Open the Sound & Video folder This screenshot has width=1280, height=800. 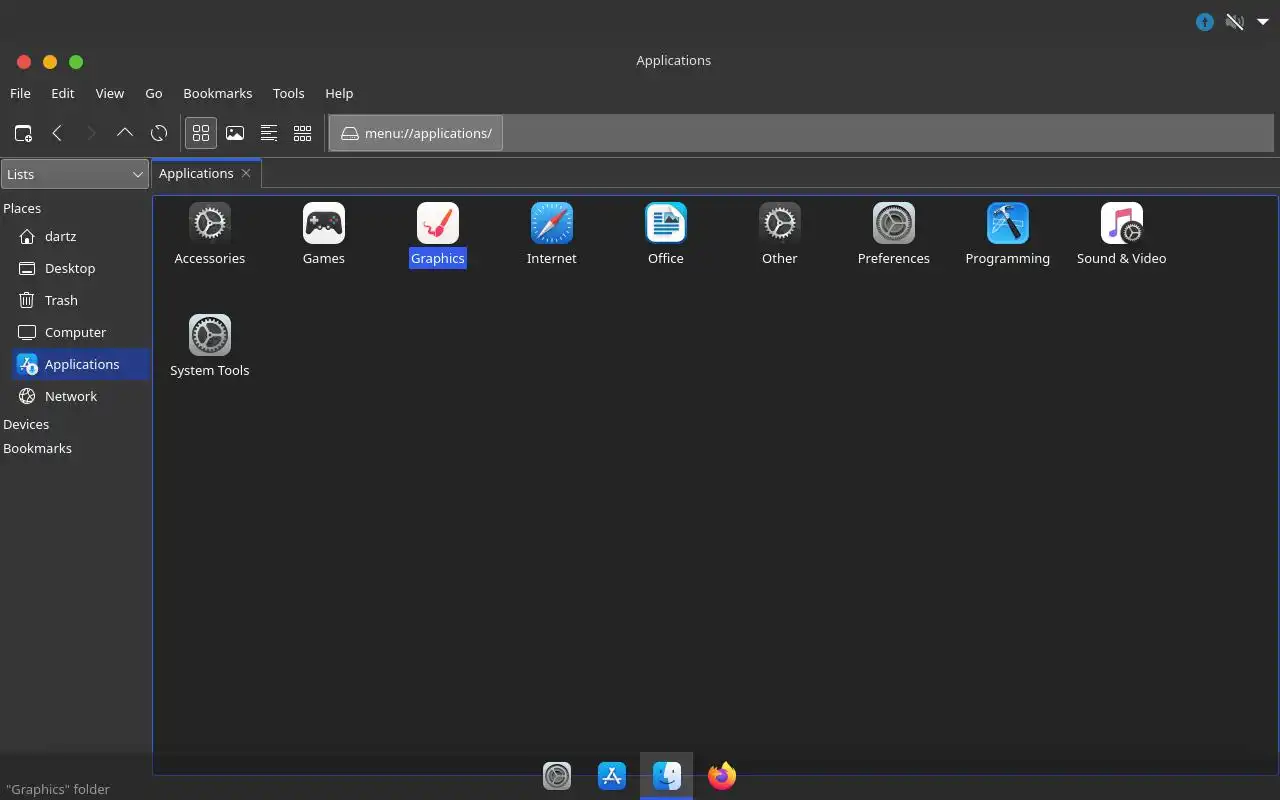(x=1122, y=234)
